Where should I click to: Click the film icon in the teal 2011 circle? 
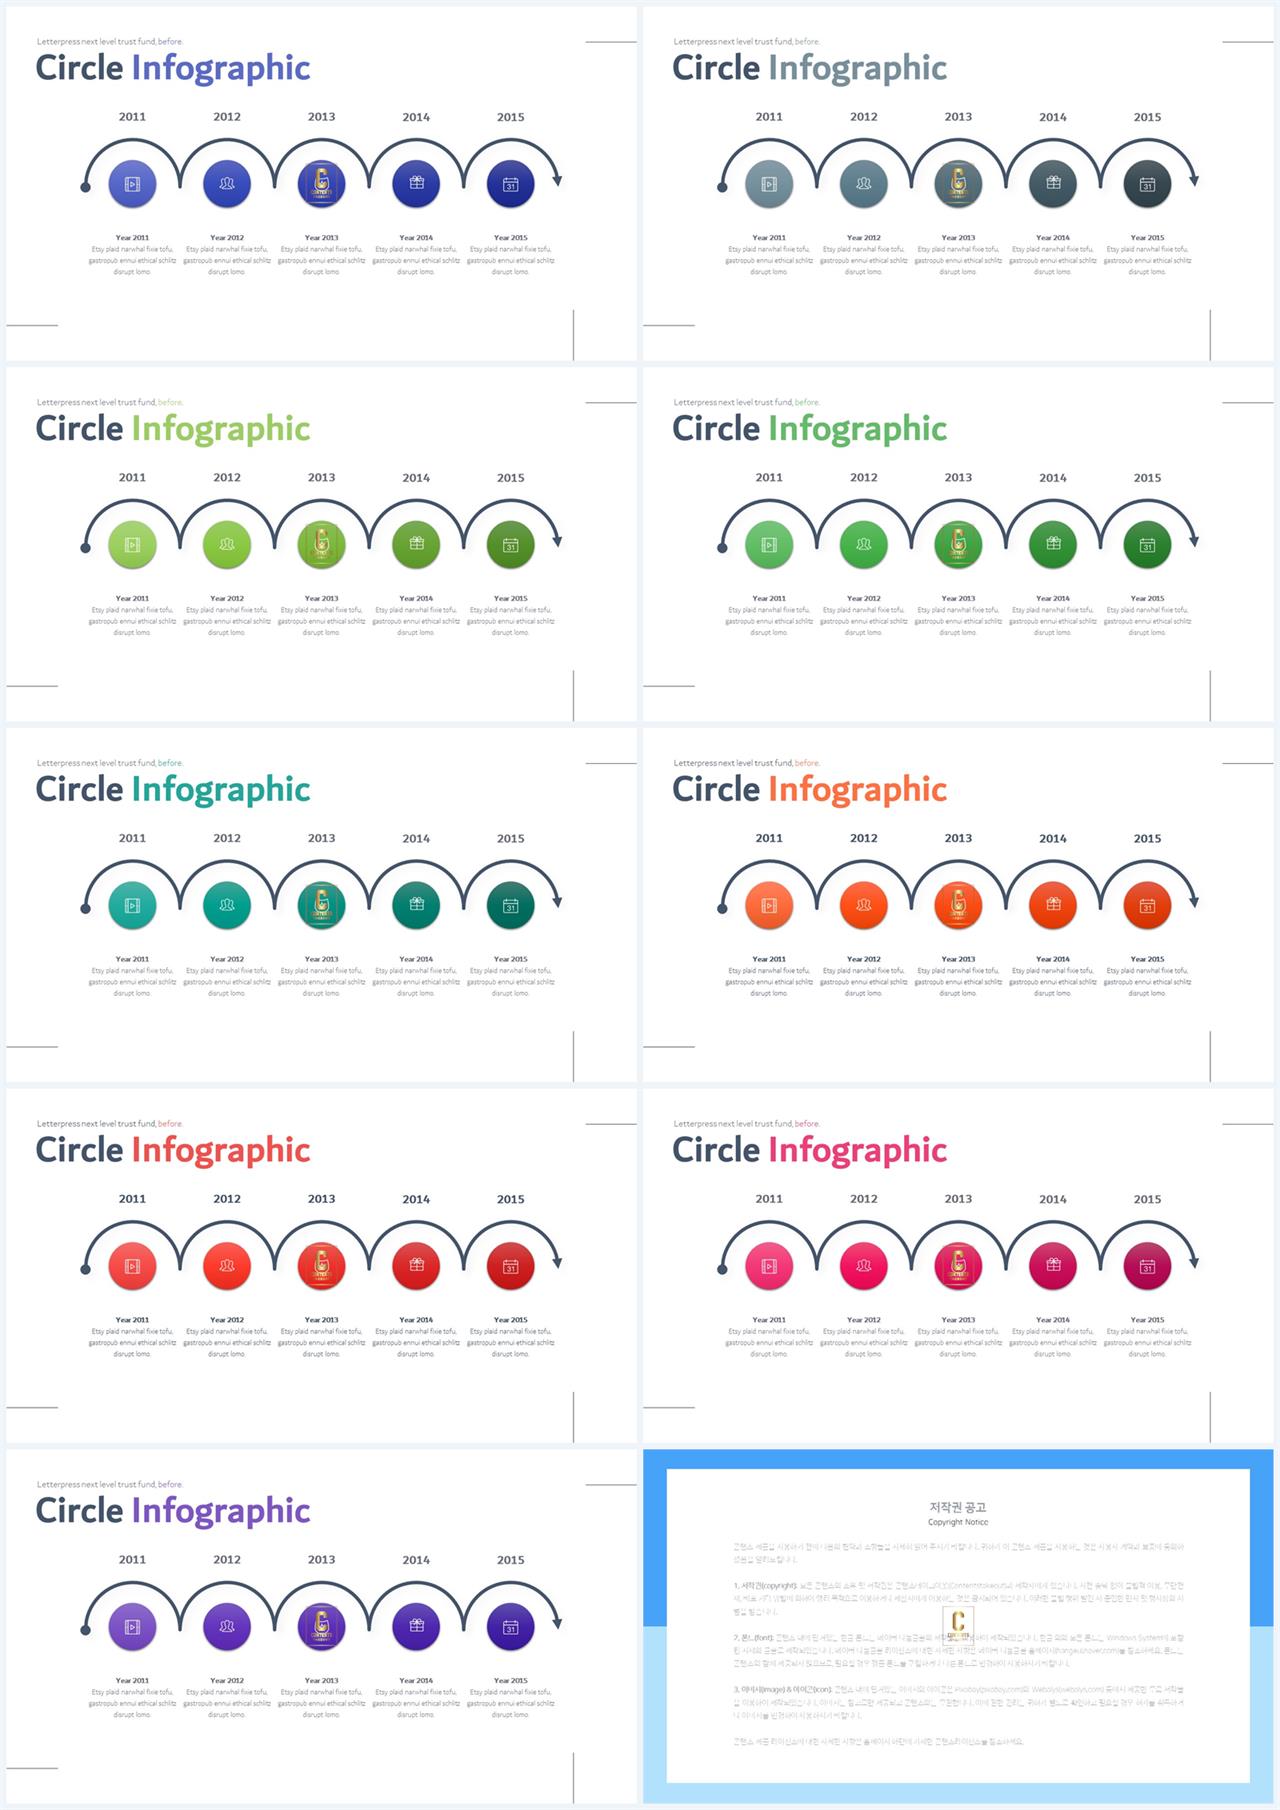(x=132, y=905)
